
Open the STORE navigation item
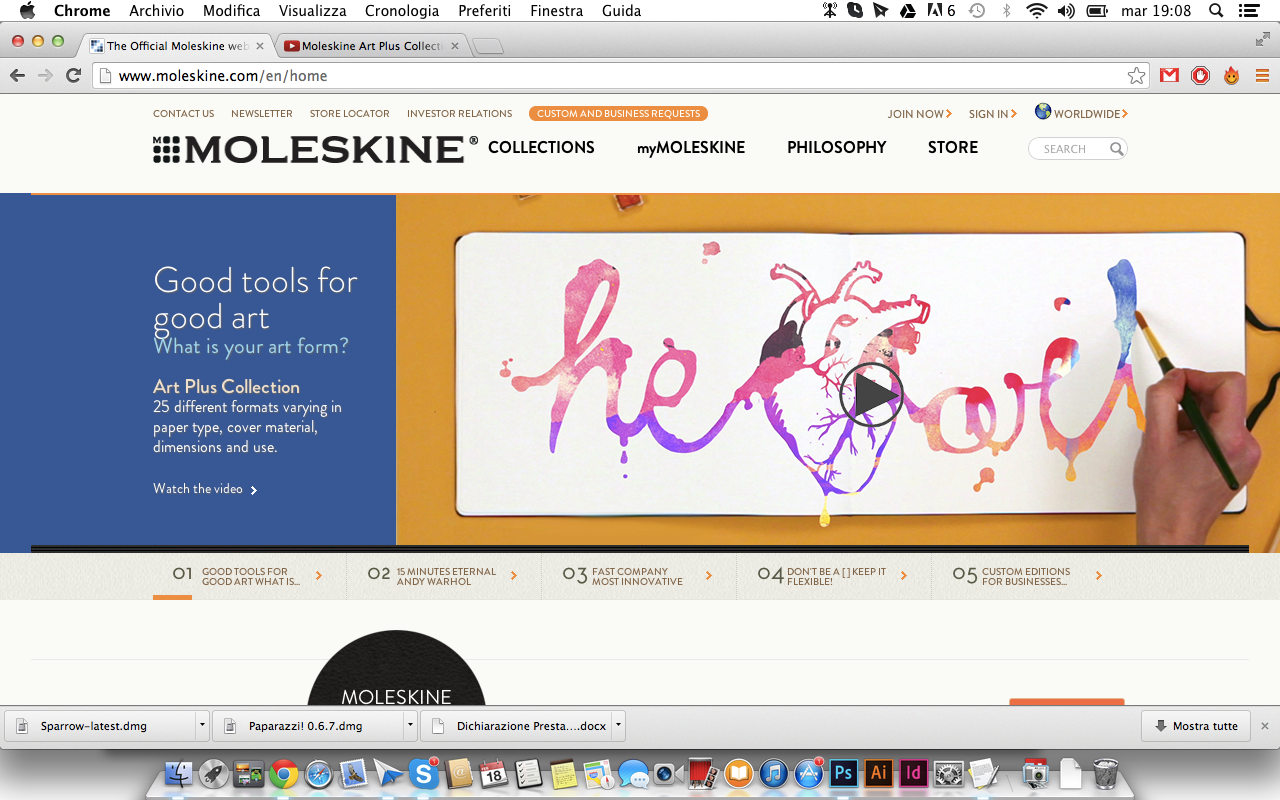pos(953,147)
